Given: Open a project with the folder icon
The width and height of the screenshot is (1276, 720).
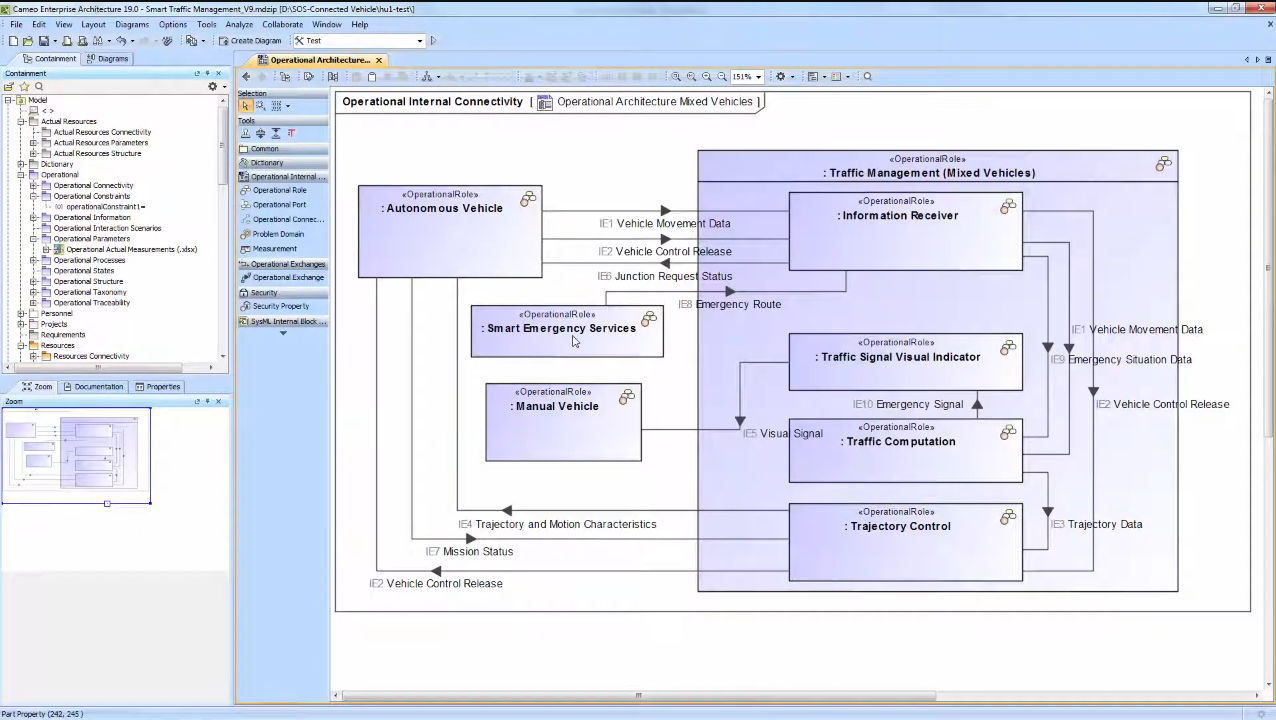Looking at the screenshot, I should (28, 41).
